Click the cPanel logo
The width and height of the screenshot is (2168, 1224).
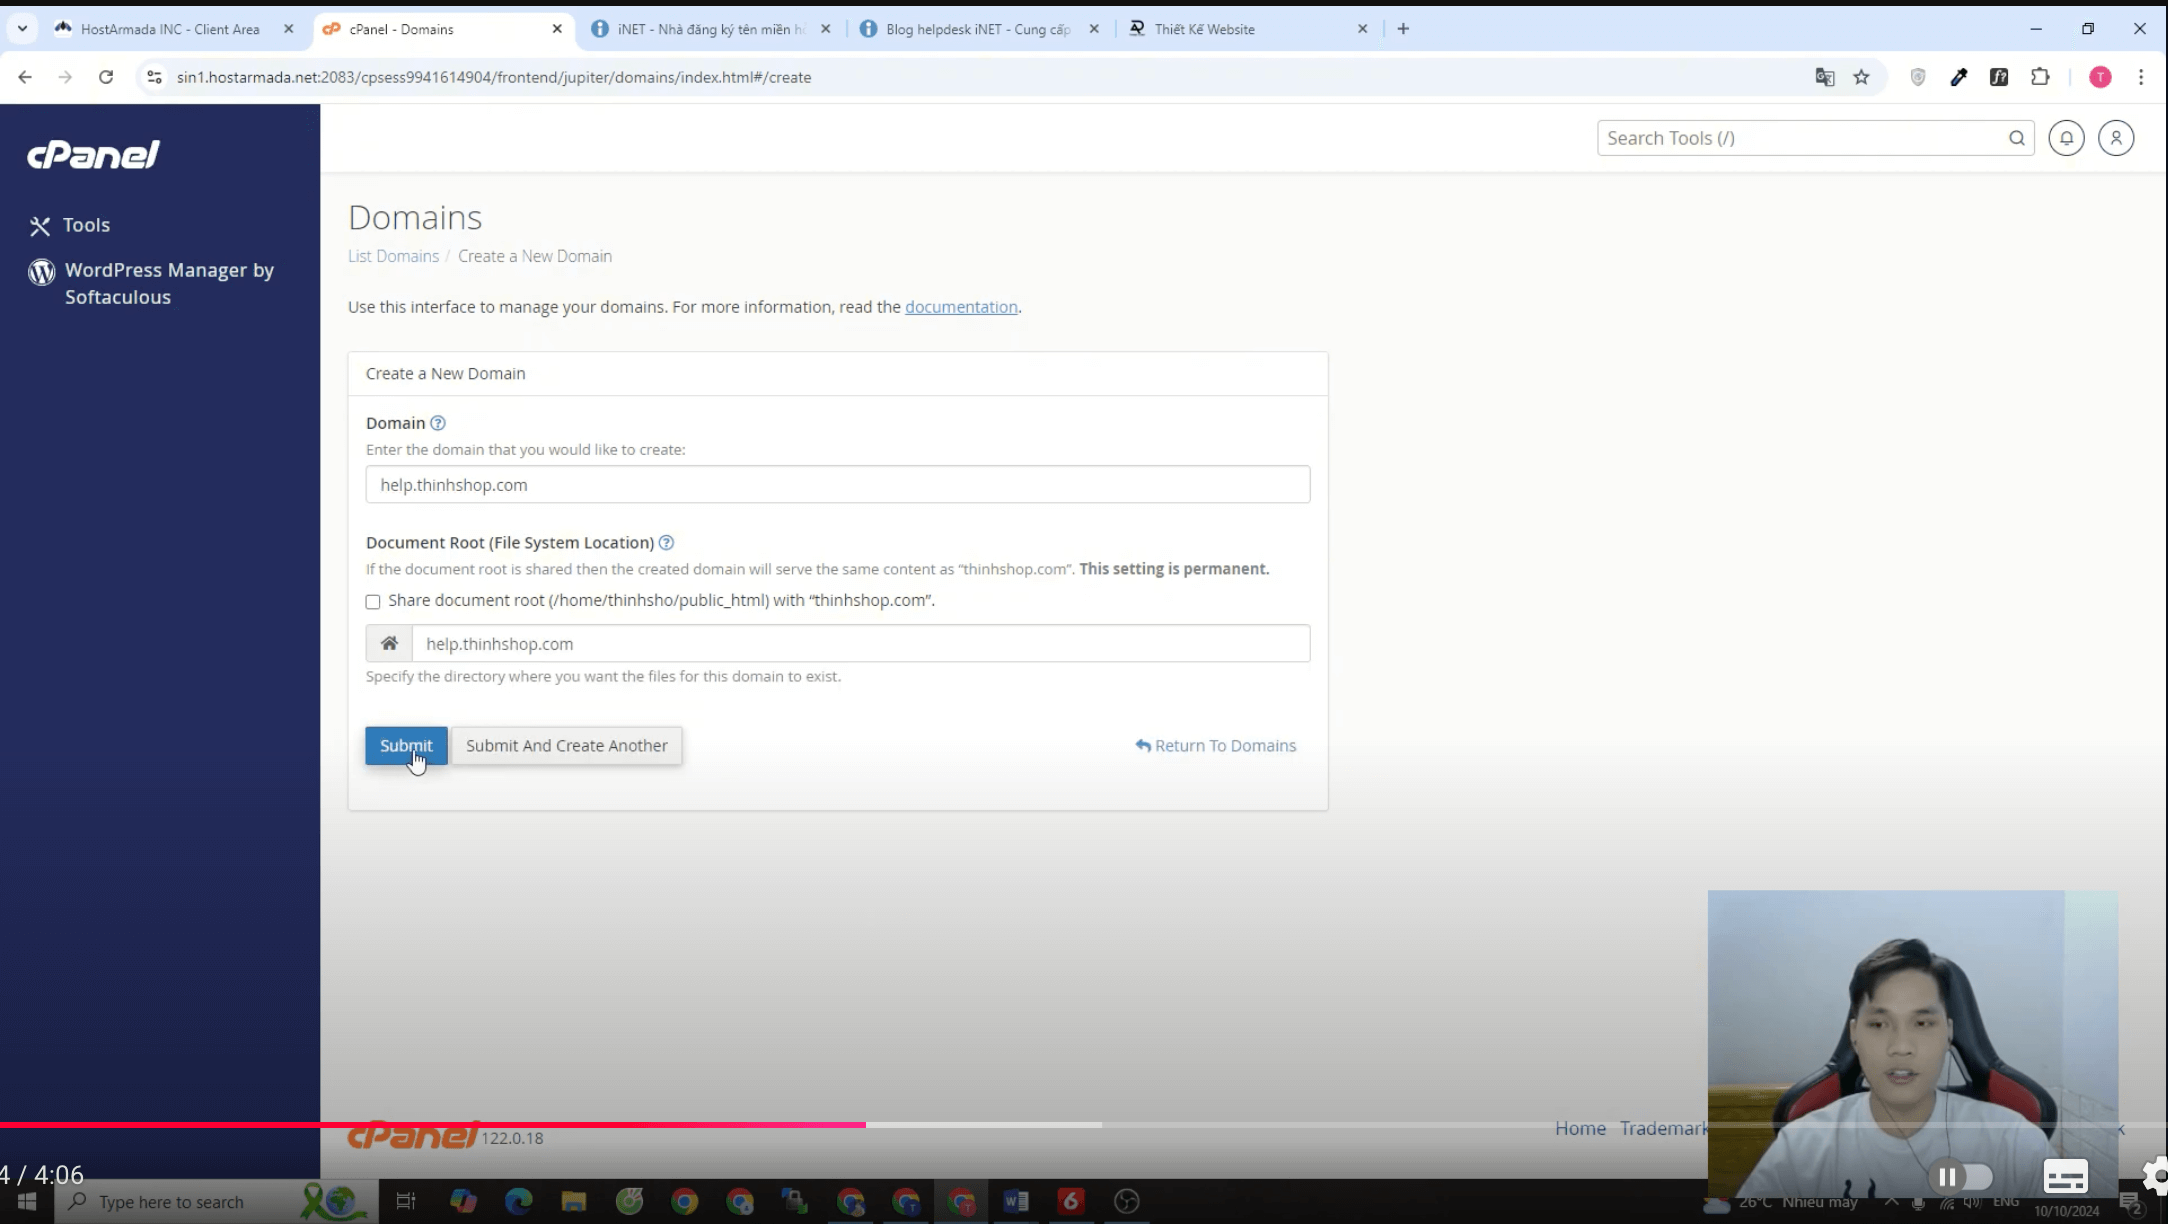pyautogui.click(x=92, y=154)
